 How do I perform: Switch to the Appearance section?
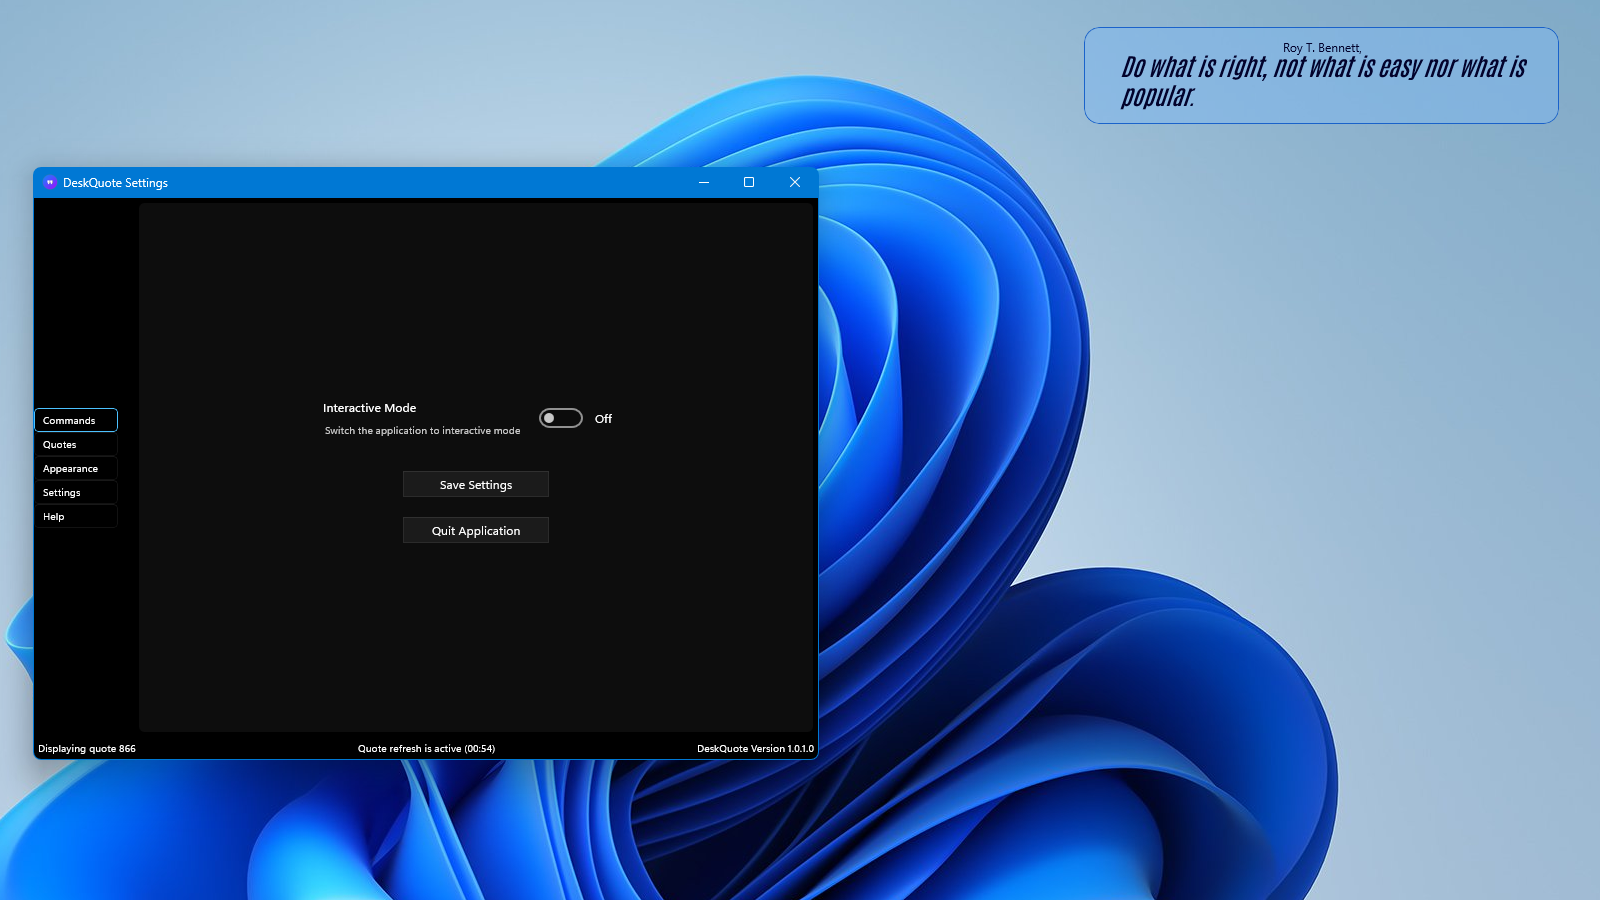(x=75, y=468)
